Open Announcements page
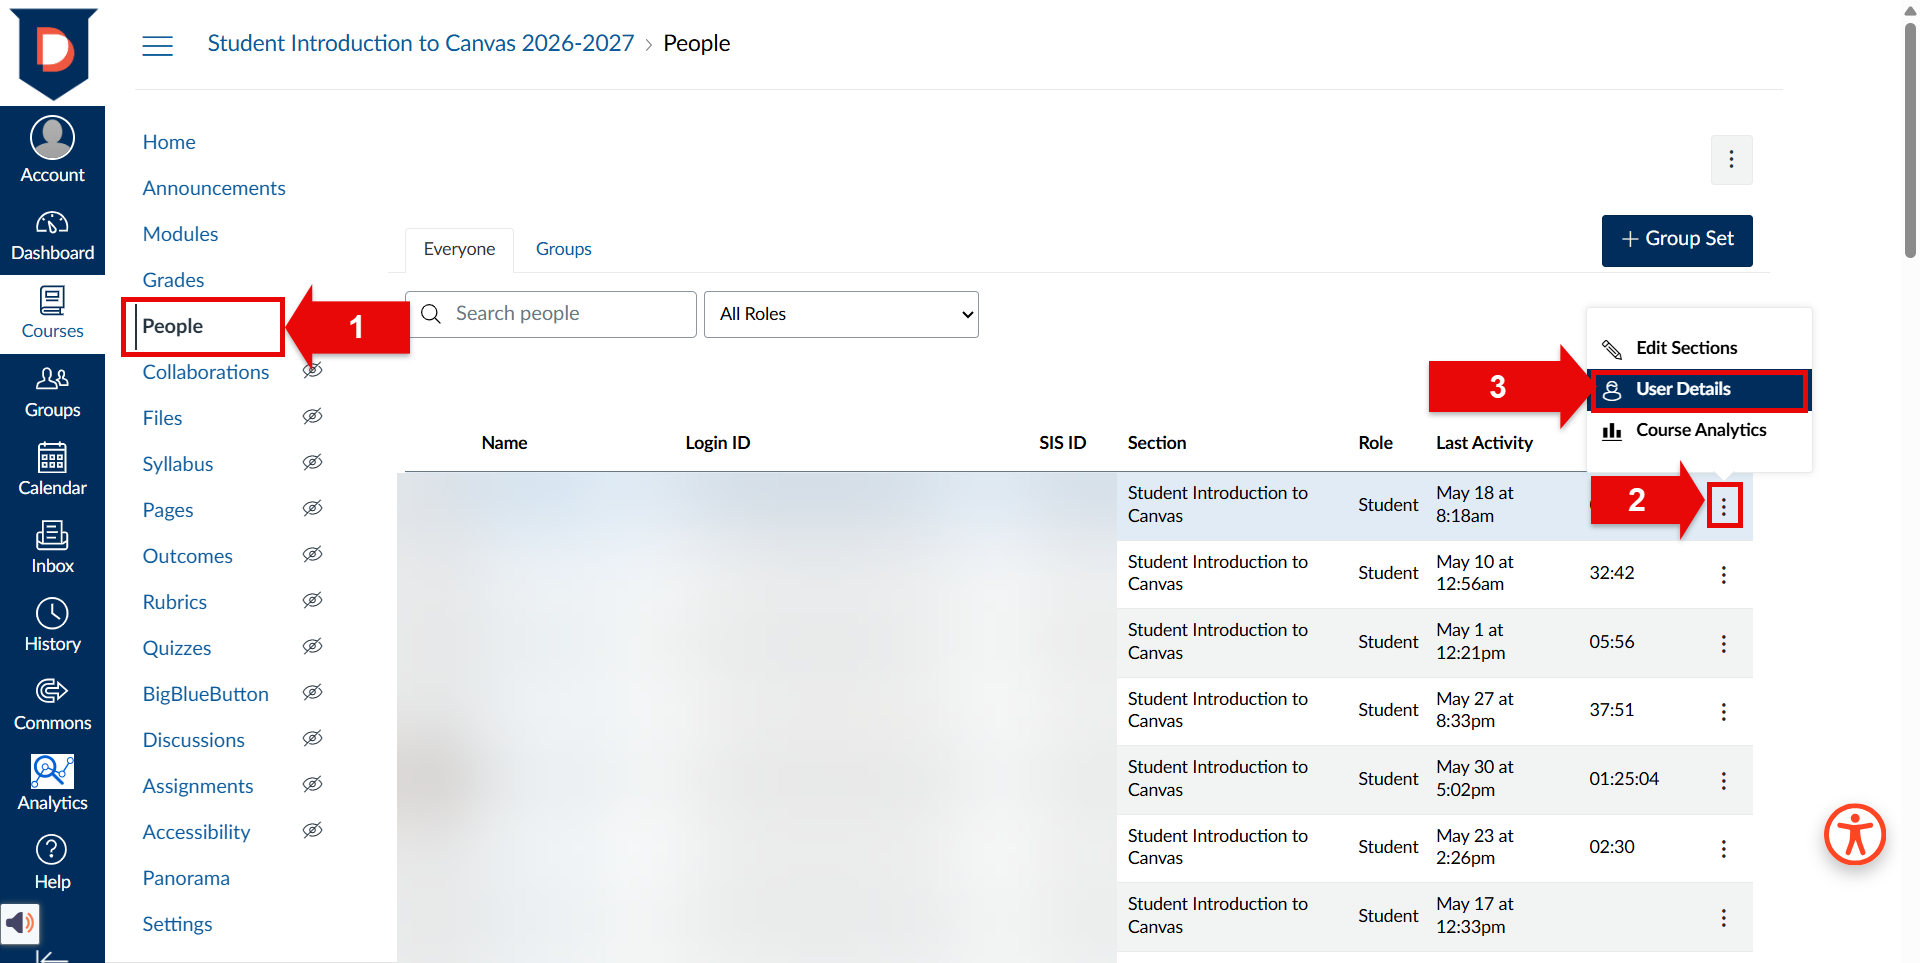 click(x=214, y=188)
